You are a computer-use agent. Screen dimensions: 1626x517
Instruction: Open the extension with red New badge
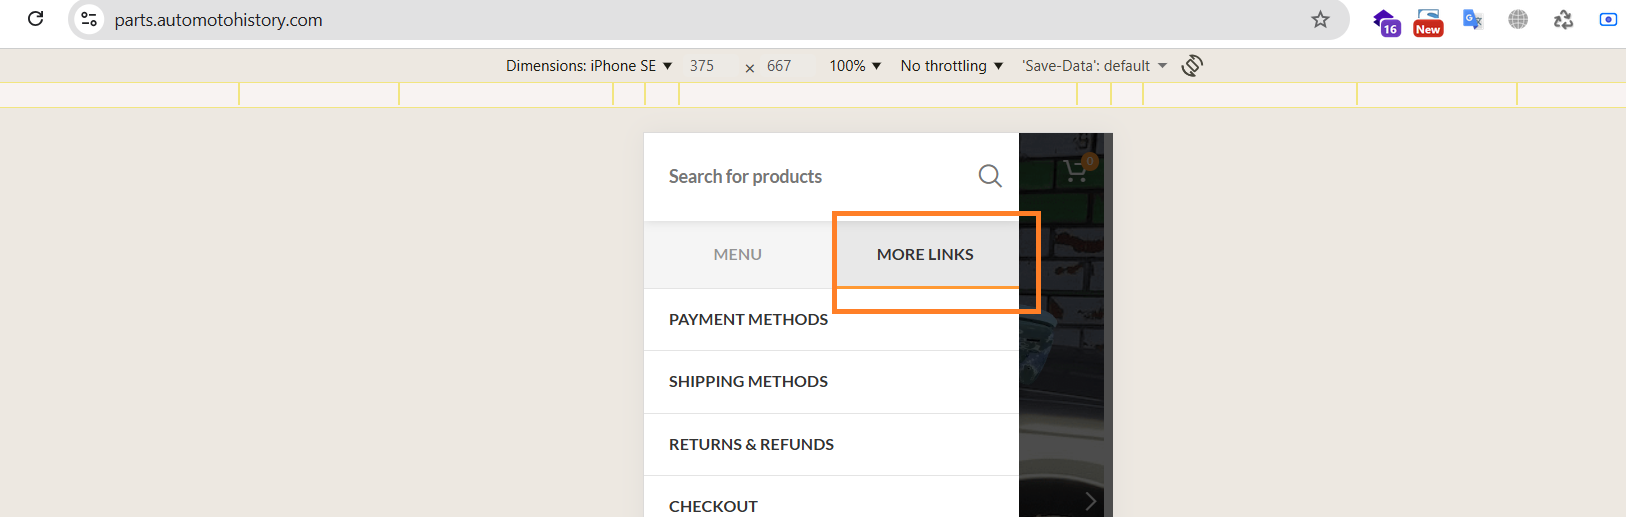(1428, 21)
